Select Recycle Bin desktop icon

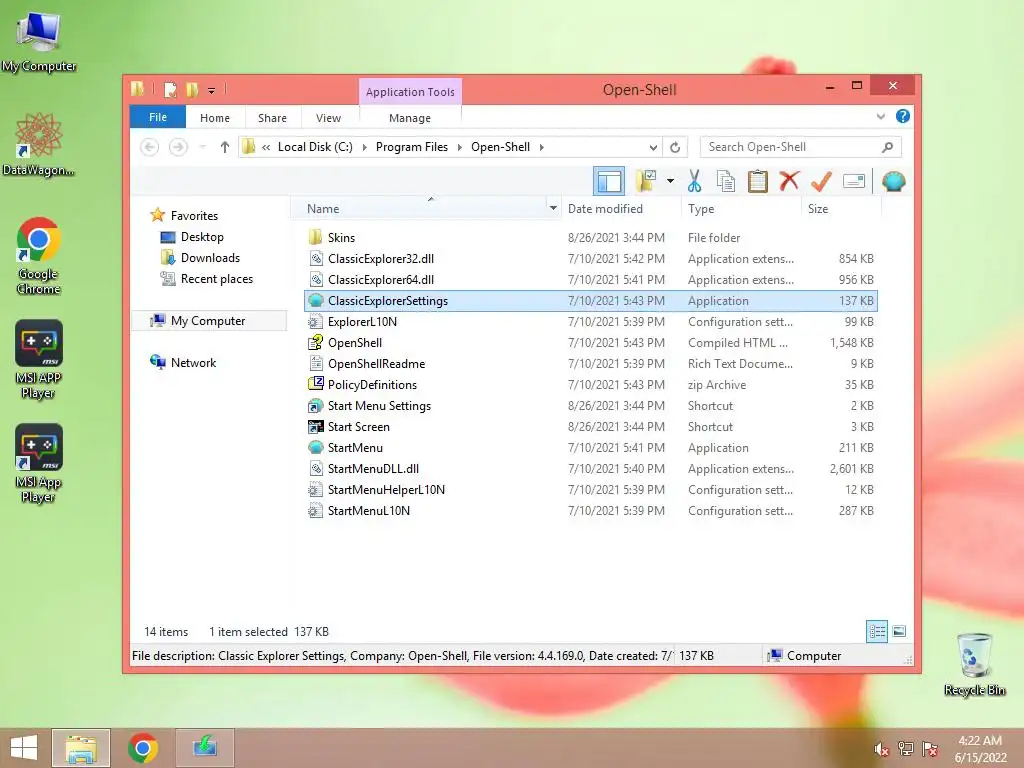[x=974, y=664]
